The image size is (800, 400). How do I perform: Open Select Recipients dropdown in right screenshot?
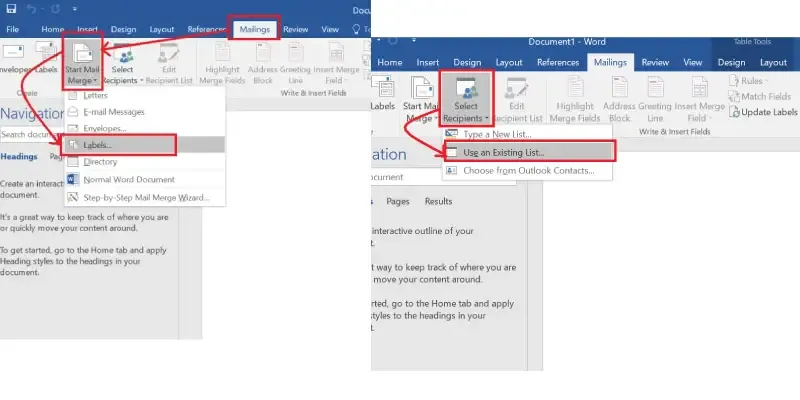coord(465,99)
